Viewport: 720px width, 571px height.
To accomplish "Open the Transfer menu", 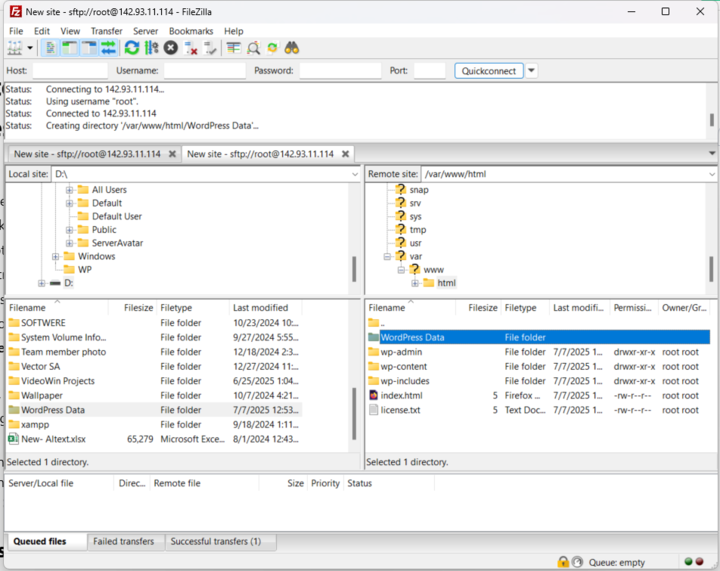I will (107, 31).
